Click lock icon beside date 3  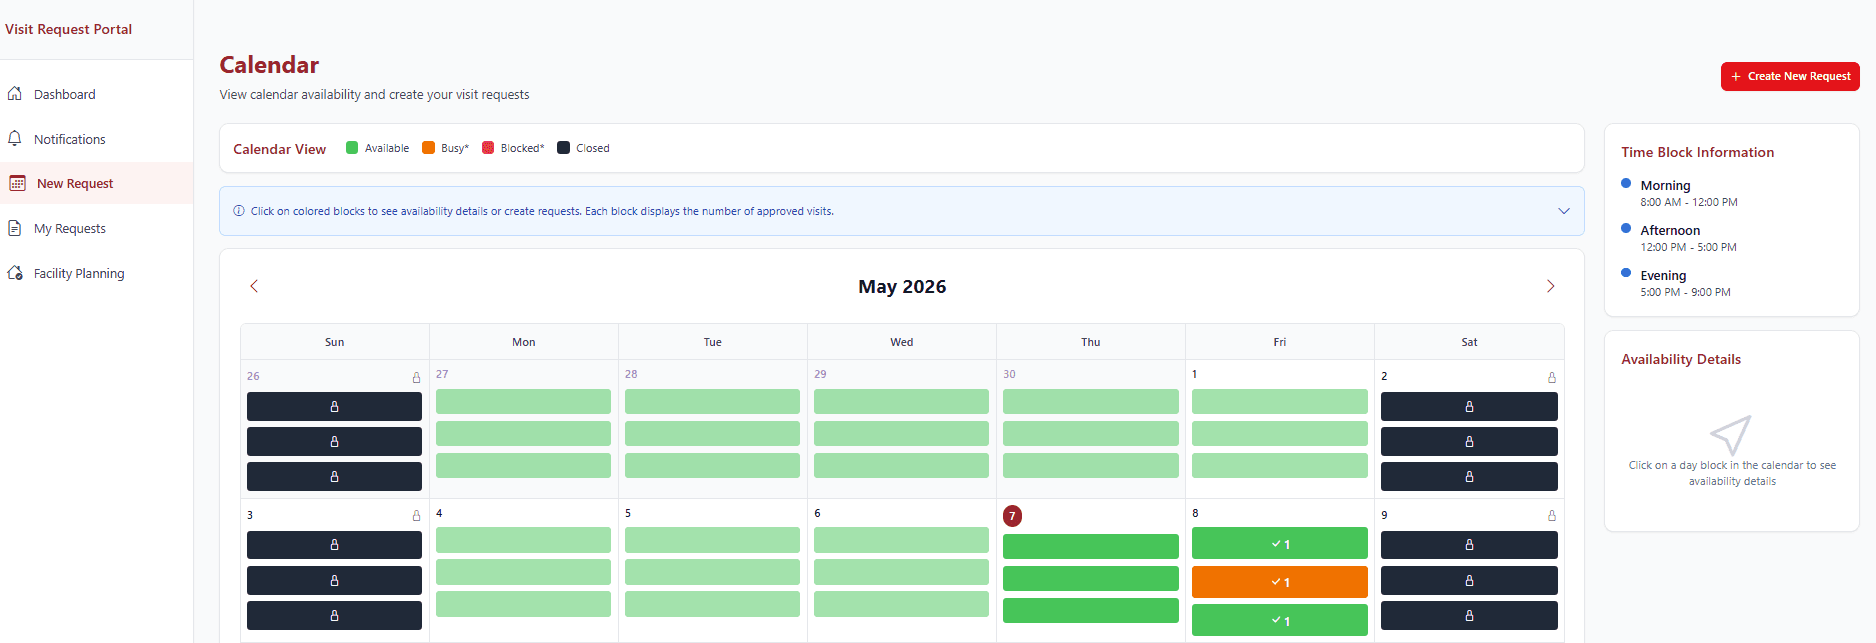click(417, 515)
